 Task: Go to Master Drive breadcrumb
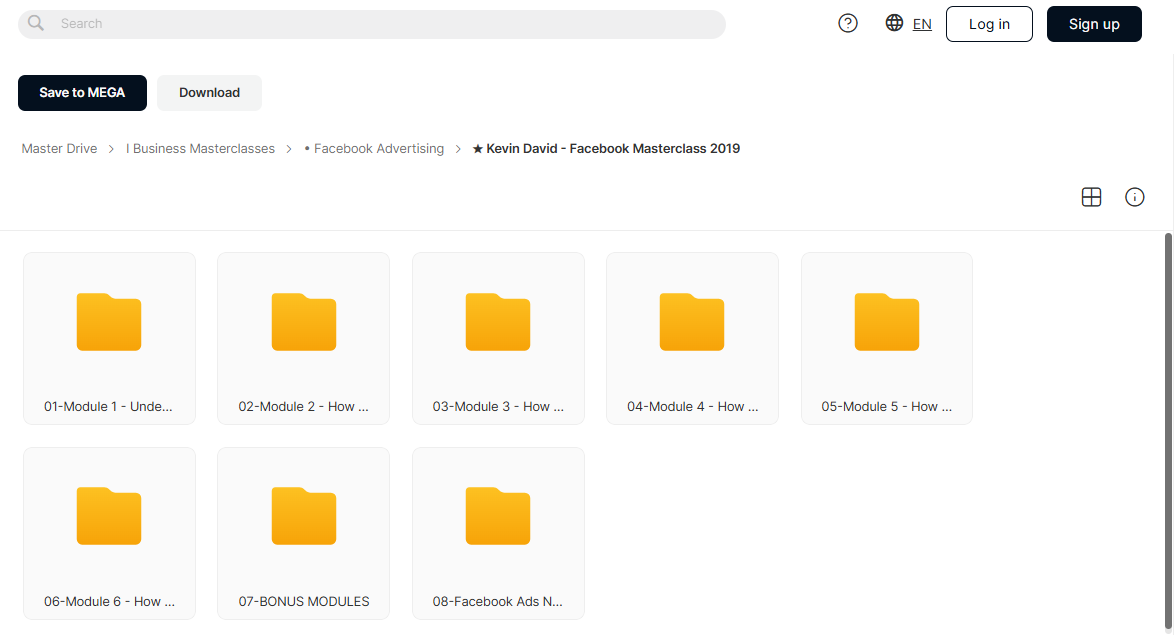pos(59,148)
